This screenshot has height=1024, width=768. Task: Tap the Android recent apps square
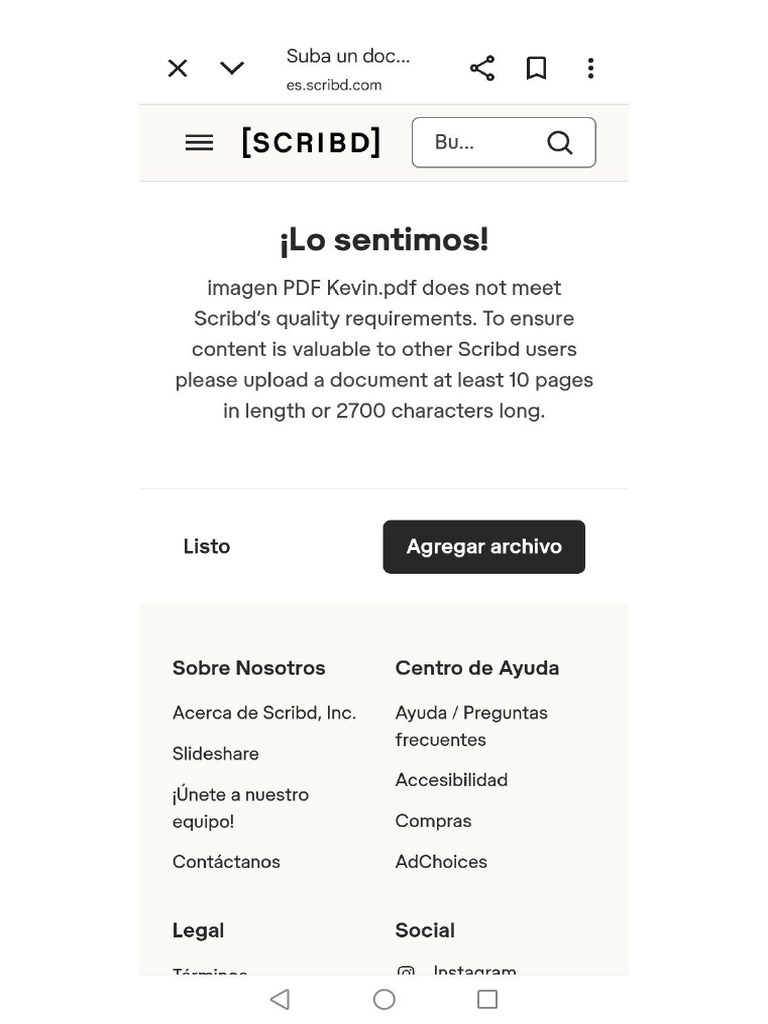487,999
